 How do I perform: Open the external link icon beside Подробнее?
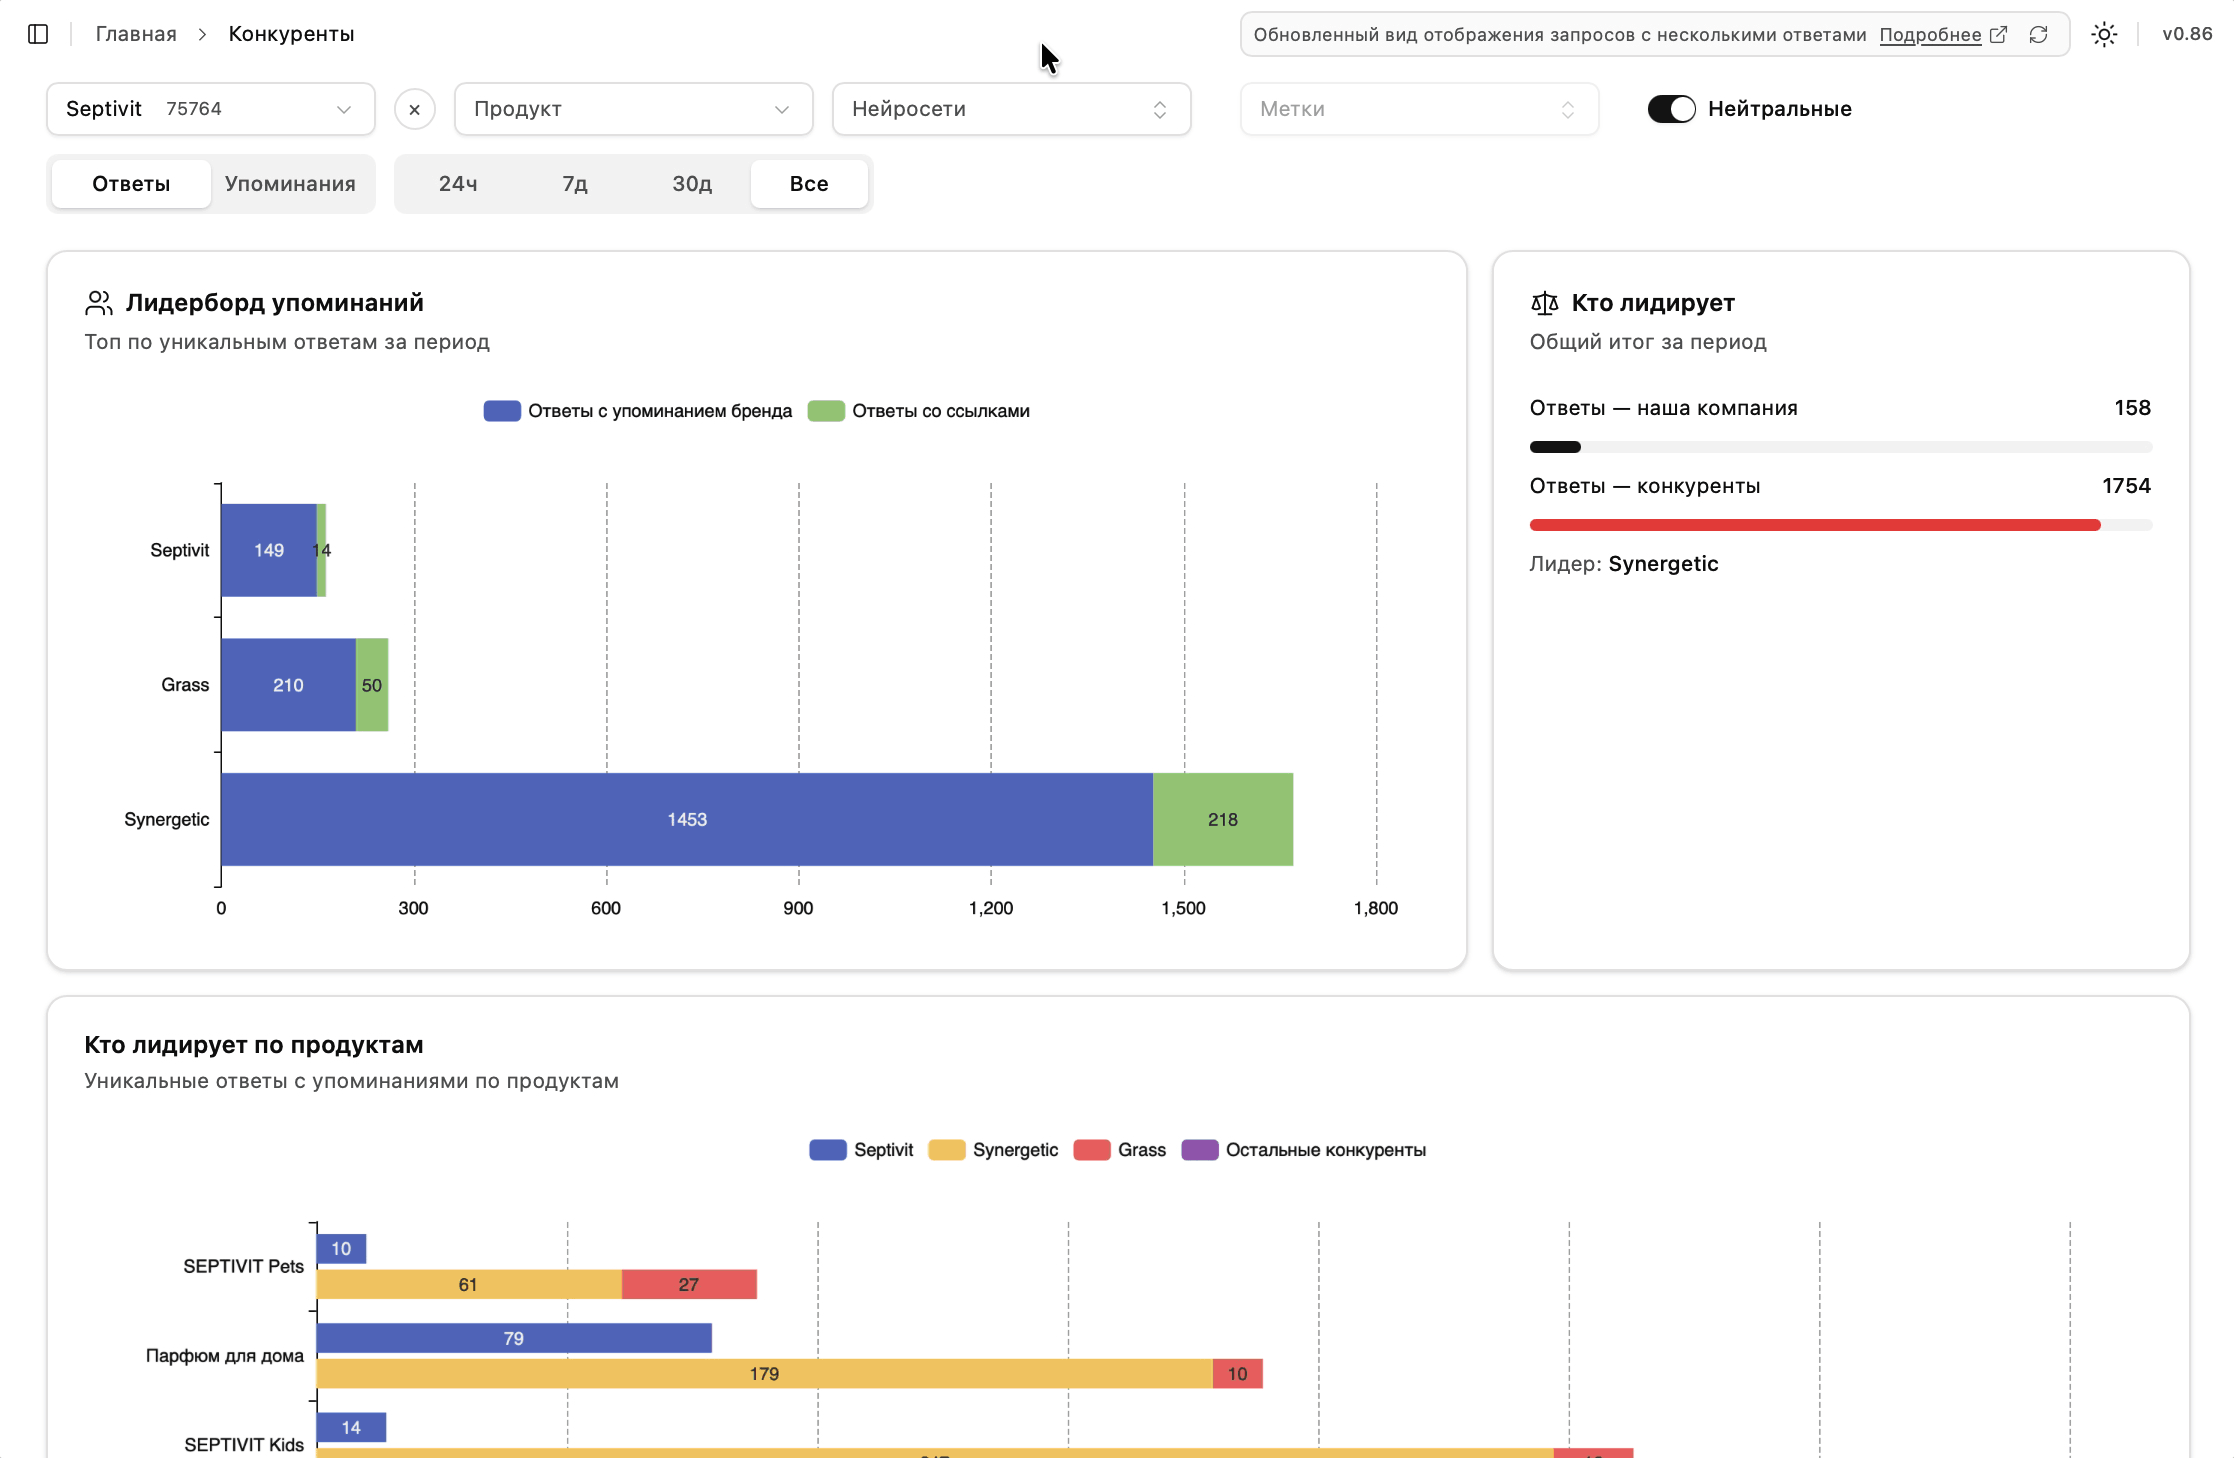tap(1998, 35)
